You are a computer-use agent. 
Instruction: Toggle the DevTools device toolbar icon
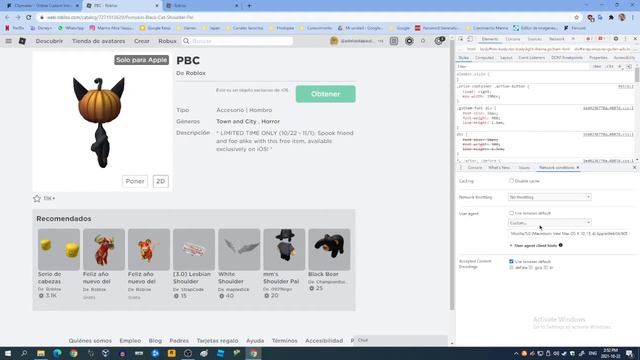[470, 39]
